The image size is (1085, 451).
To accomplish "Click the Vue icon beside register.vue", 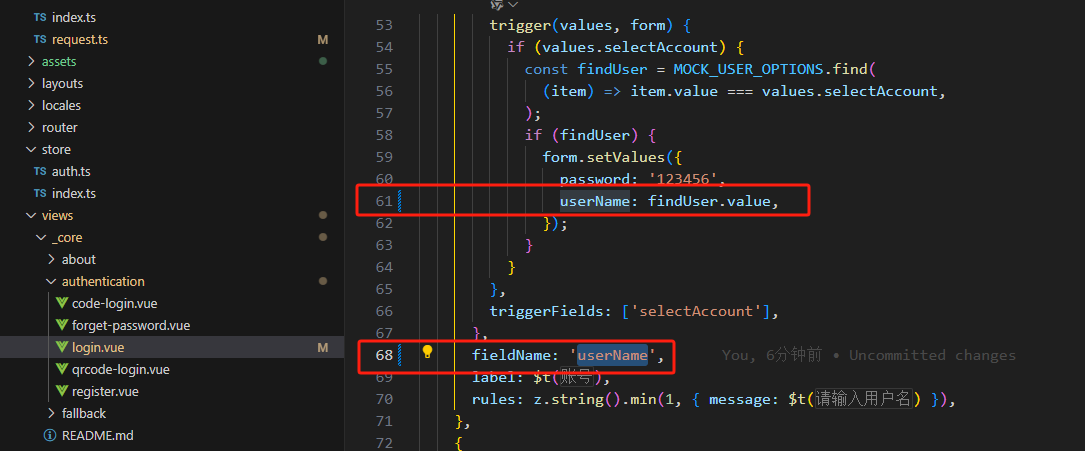I will 61,391.
